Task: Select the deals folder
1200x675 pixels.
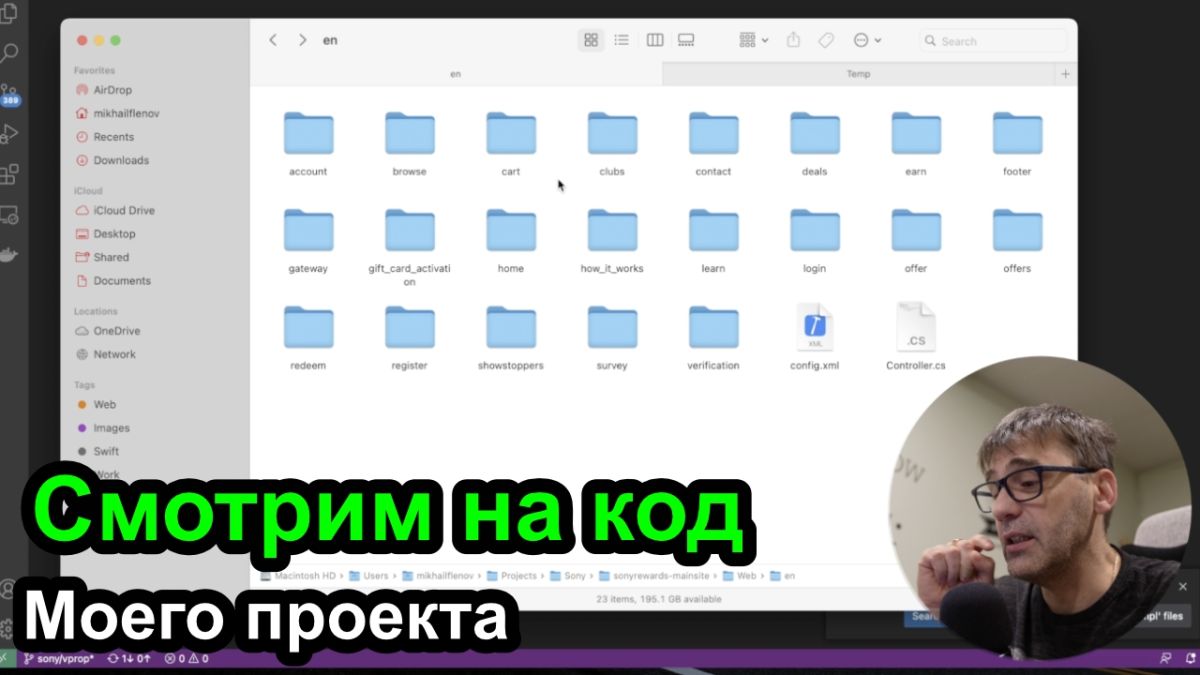Action: tap(815, 134)
